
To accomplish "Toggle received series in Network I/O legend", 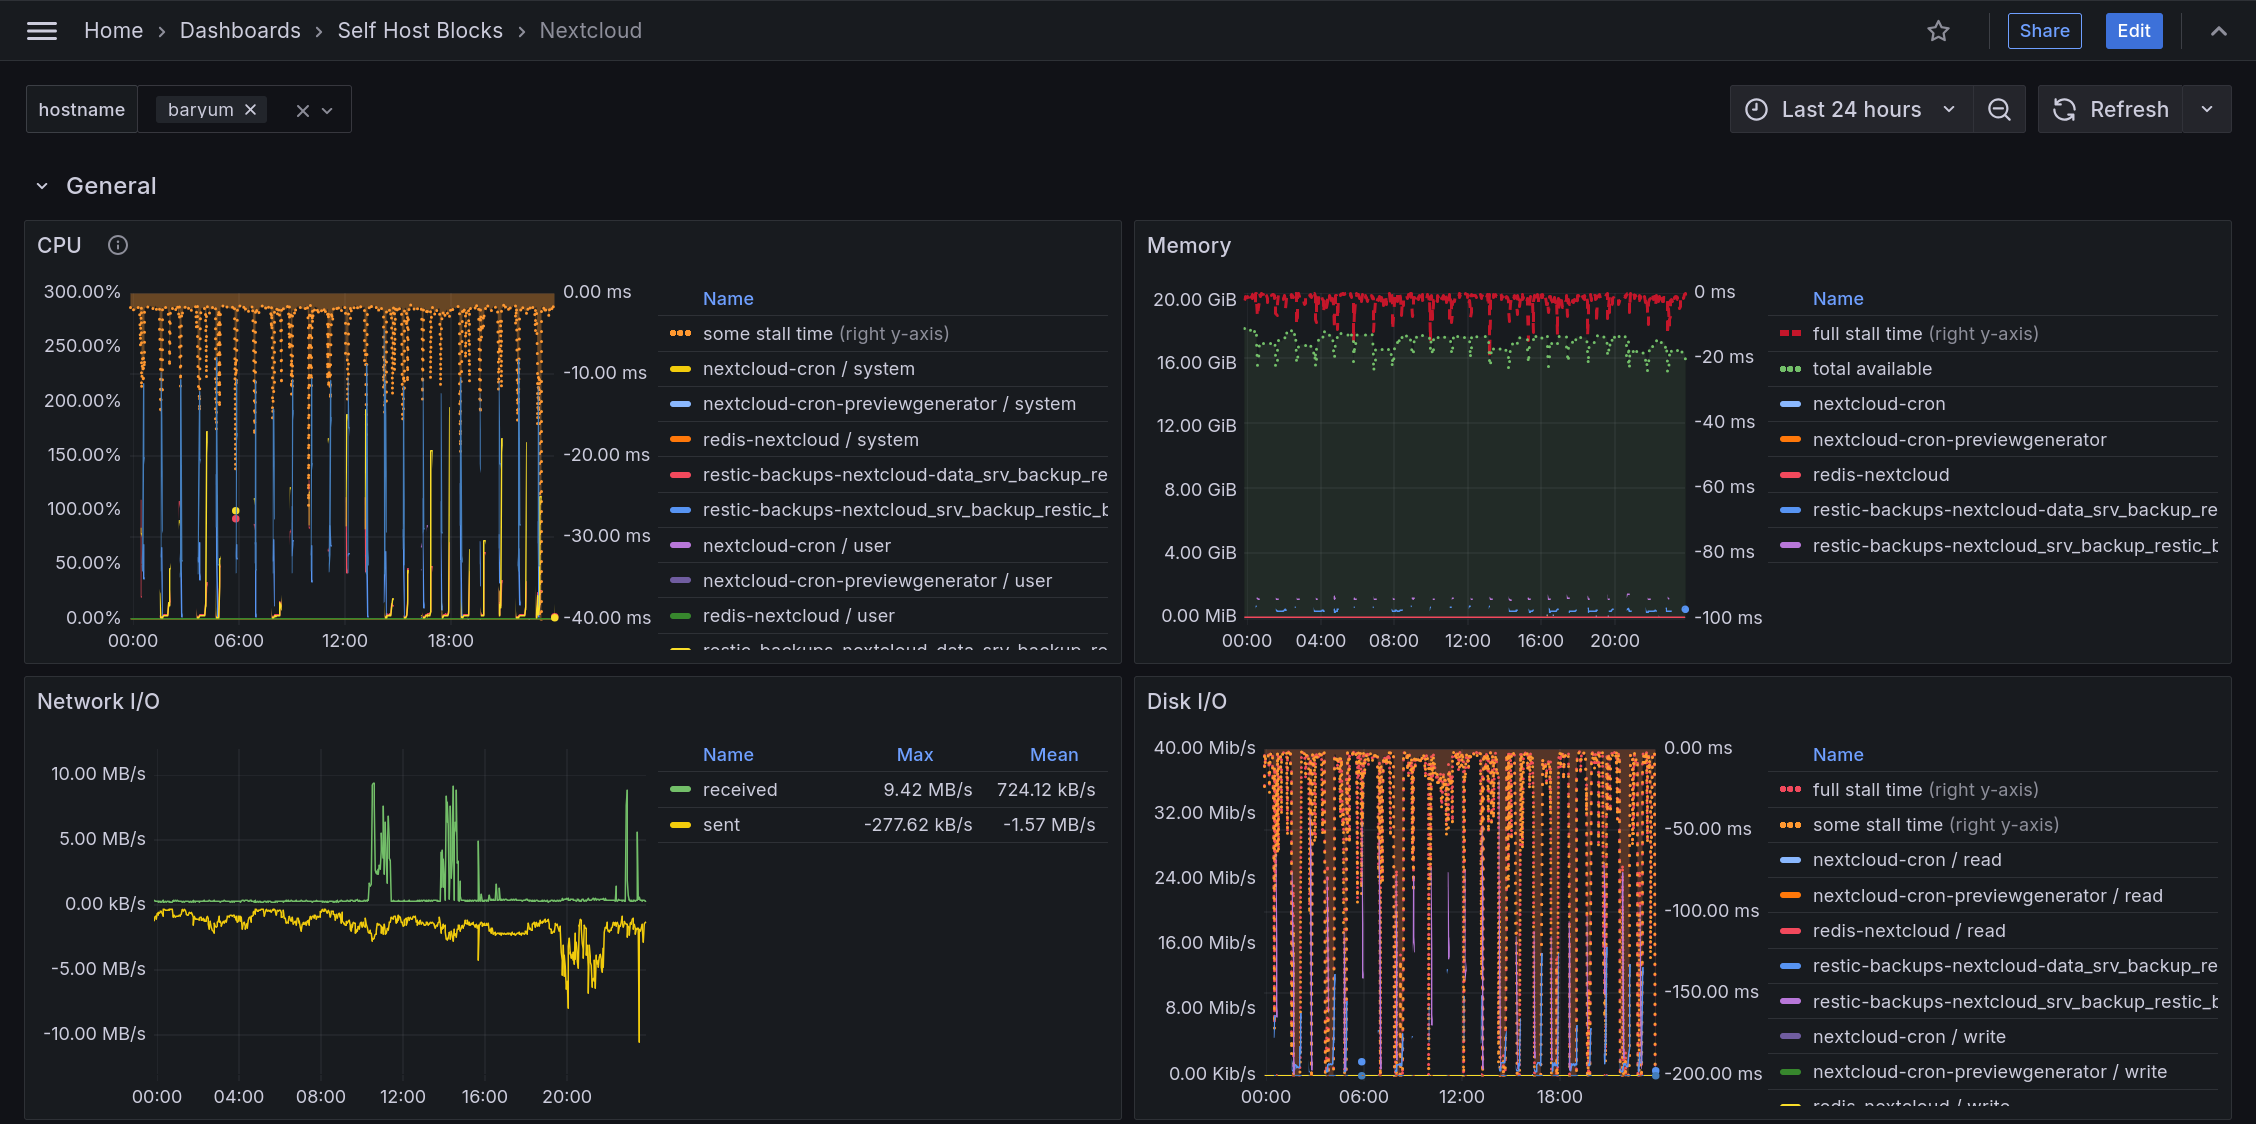I will pyautogui.click(x=740, y=790).
